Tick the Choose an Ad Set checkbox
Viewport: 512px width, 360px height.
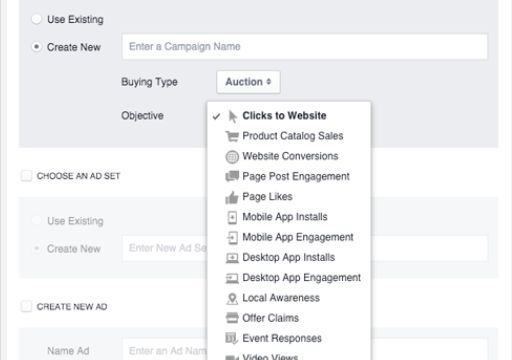(x=26, y=176)
